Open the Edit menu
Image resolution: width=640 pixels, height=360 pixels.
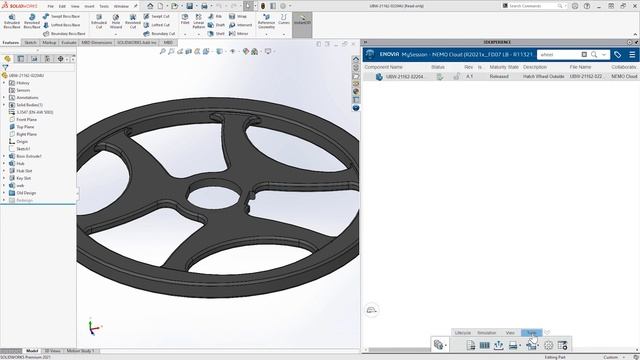point(62,6)
